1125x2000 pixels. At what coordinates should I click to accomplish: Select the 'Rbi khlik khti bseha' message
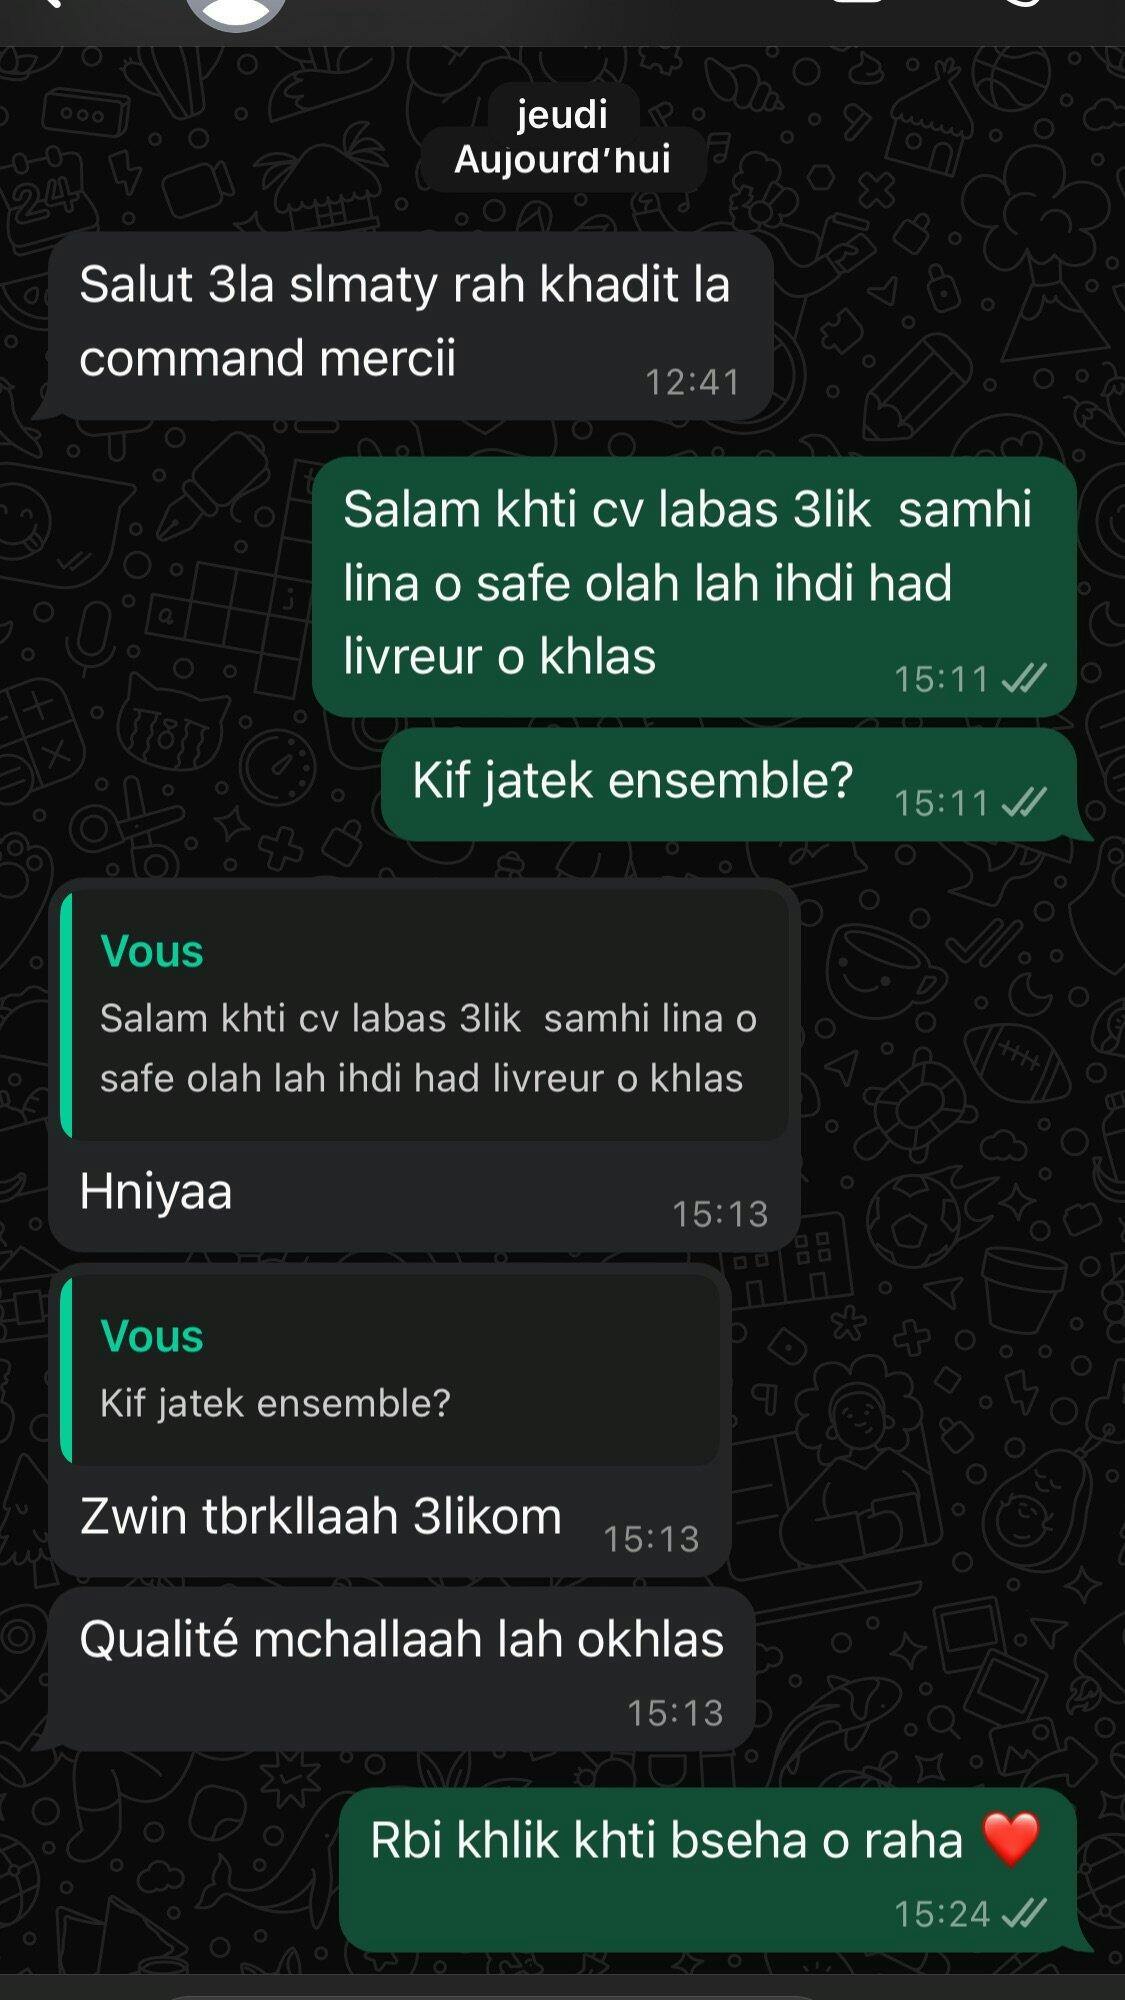pyautogui.click(x=708, y=1869)
